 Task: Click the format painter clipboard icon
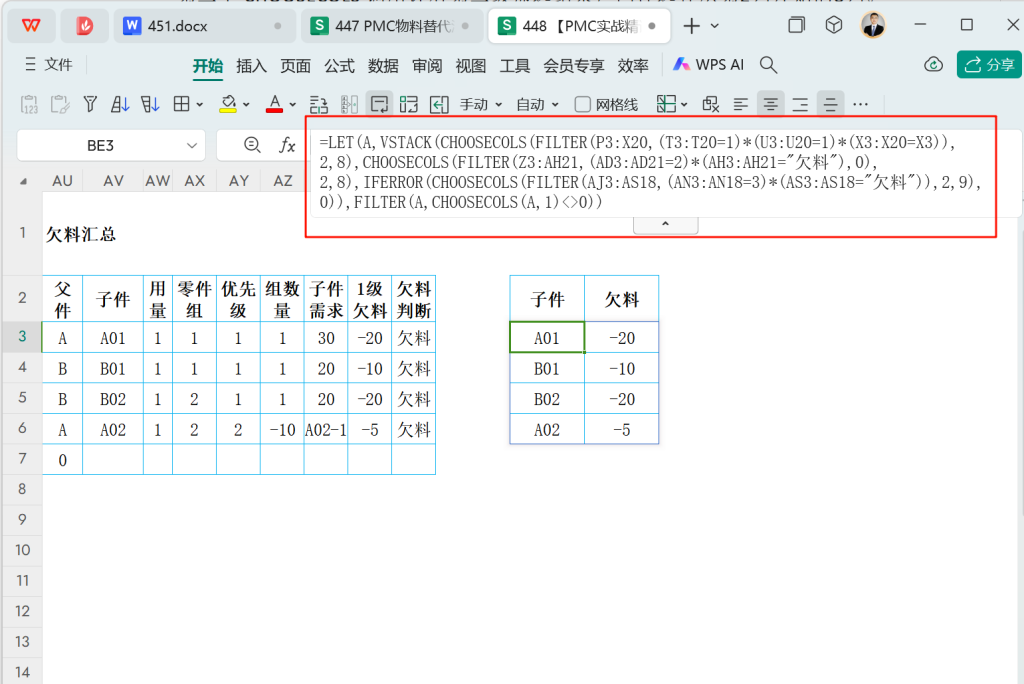coord(59,105)
